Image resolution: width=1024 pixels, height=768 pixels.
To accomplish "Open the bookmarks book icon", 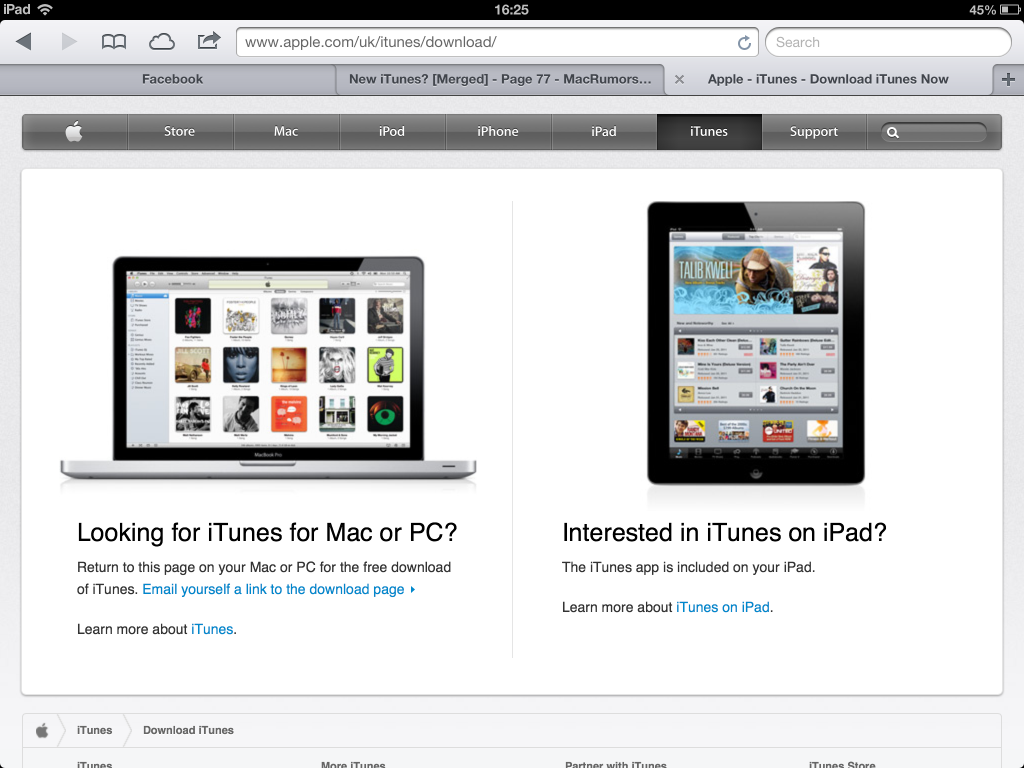I will pyautogui.click(x=114, y=42).
